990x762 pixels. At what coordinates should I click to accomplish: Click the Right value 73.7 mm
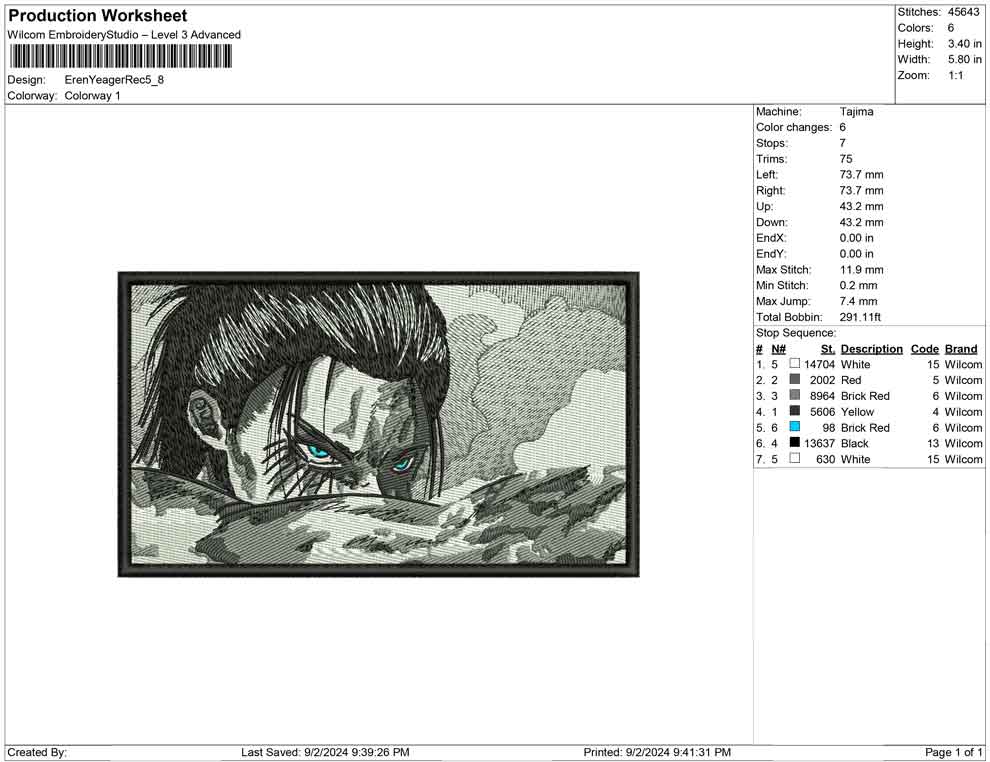862,190
